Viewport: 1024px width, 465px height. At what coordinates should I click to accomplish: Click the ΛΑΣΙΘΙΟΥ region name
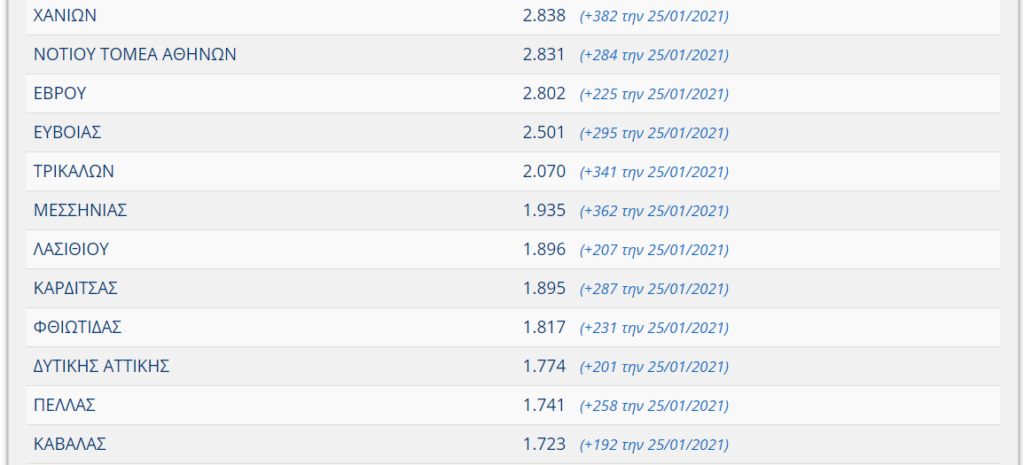point(71,249)
